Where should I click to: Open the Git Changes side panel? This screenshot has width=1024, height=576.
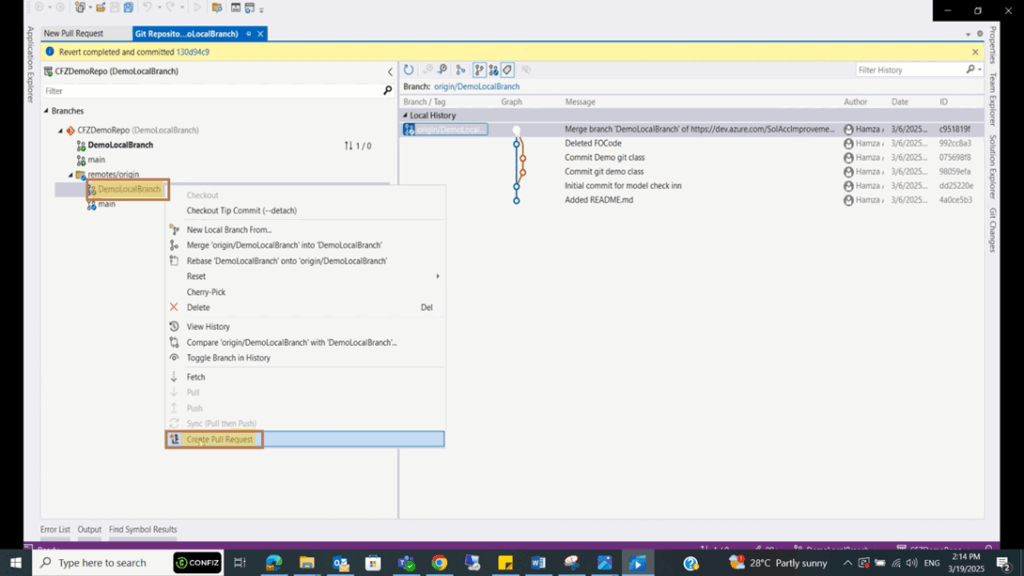tap(993, 230)
